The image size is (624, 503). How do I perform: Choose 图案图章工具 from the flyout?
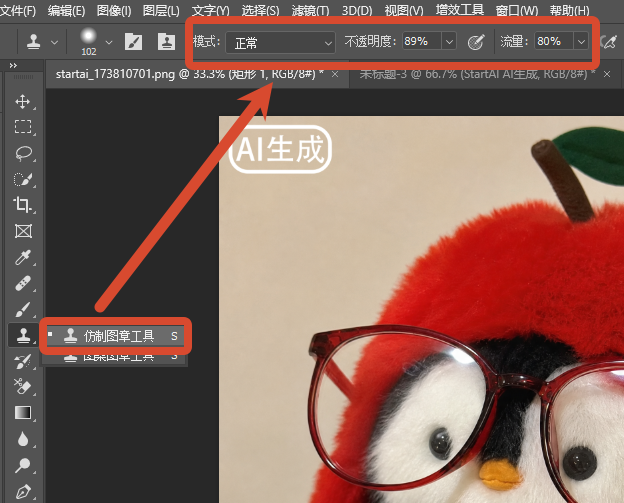[x=115, y=356]
